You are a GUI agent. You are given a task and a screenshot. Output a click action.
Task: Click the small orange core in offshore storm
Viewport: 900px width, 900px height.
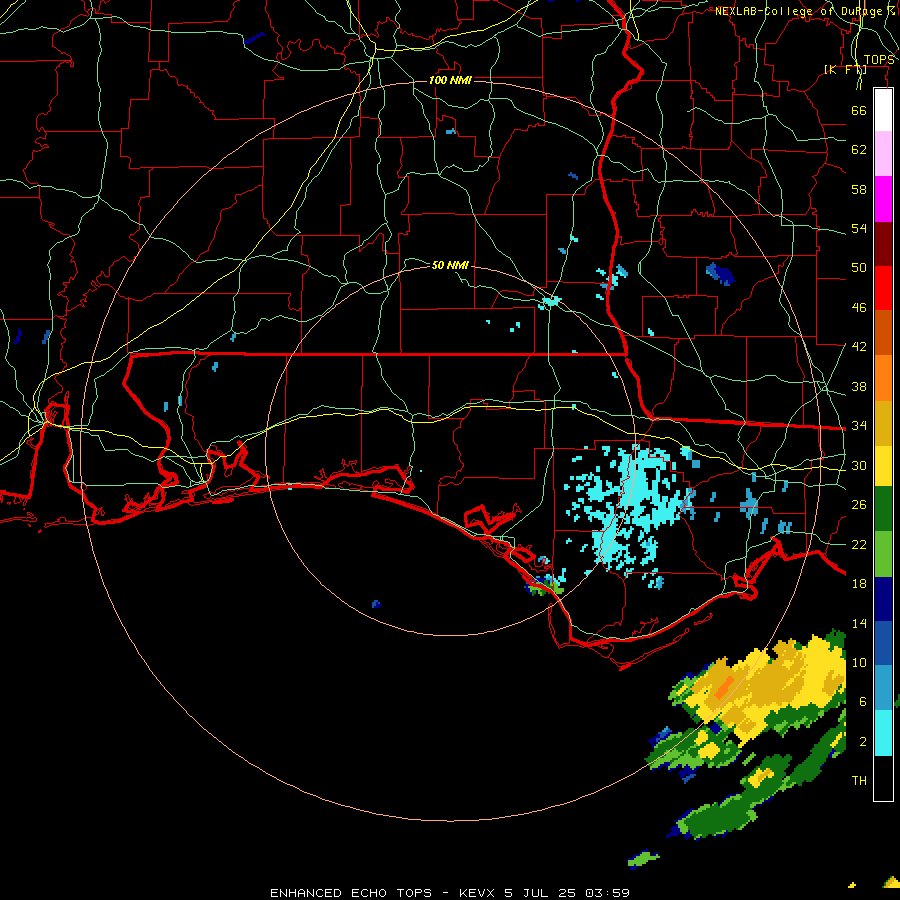pyautogui.click(x=724, y=687)
